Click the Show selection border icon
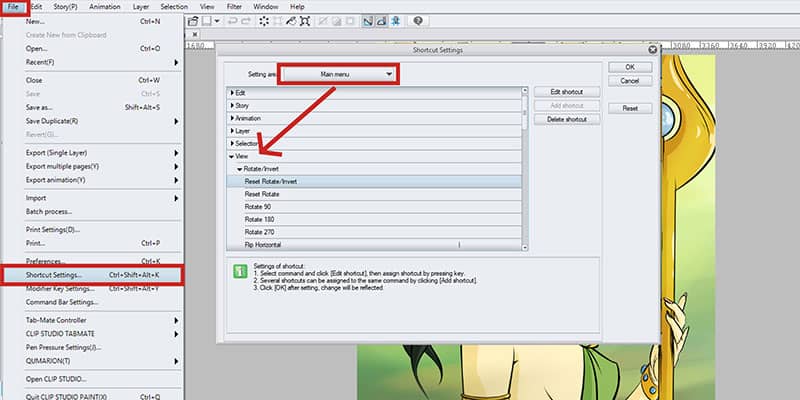Image resolution: width=800 pixels, height=400 pixels. point(350,21)
